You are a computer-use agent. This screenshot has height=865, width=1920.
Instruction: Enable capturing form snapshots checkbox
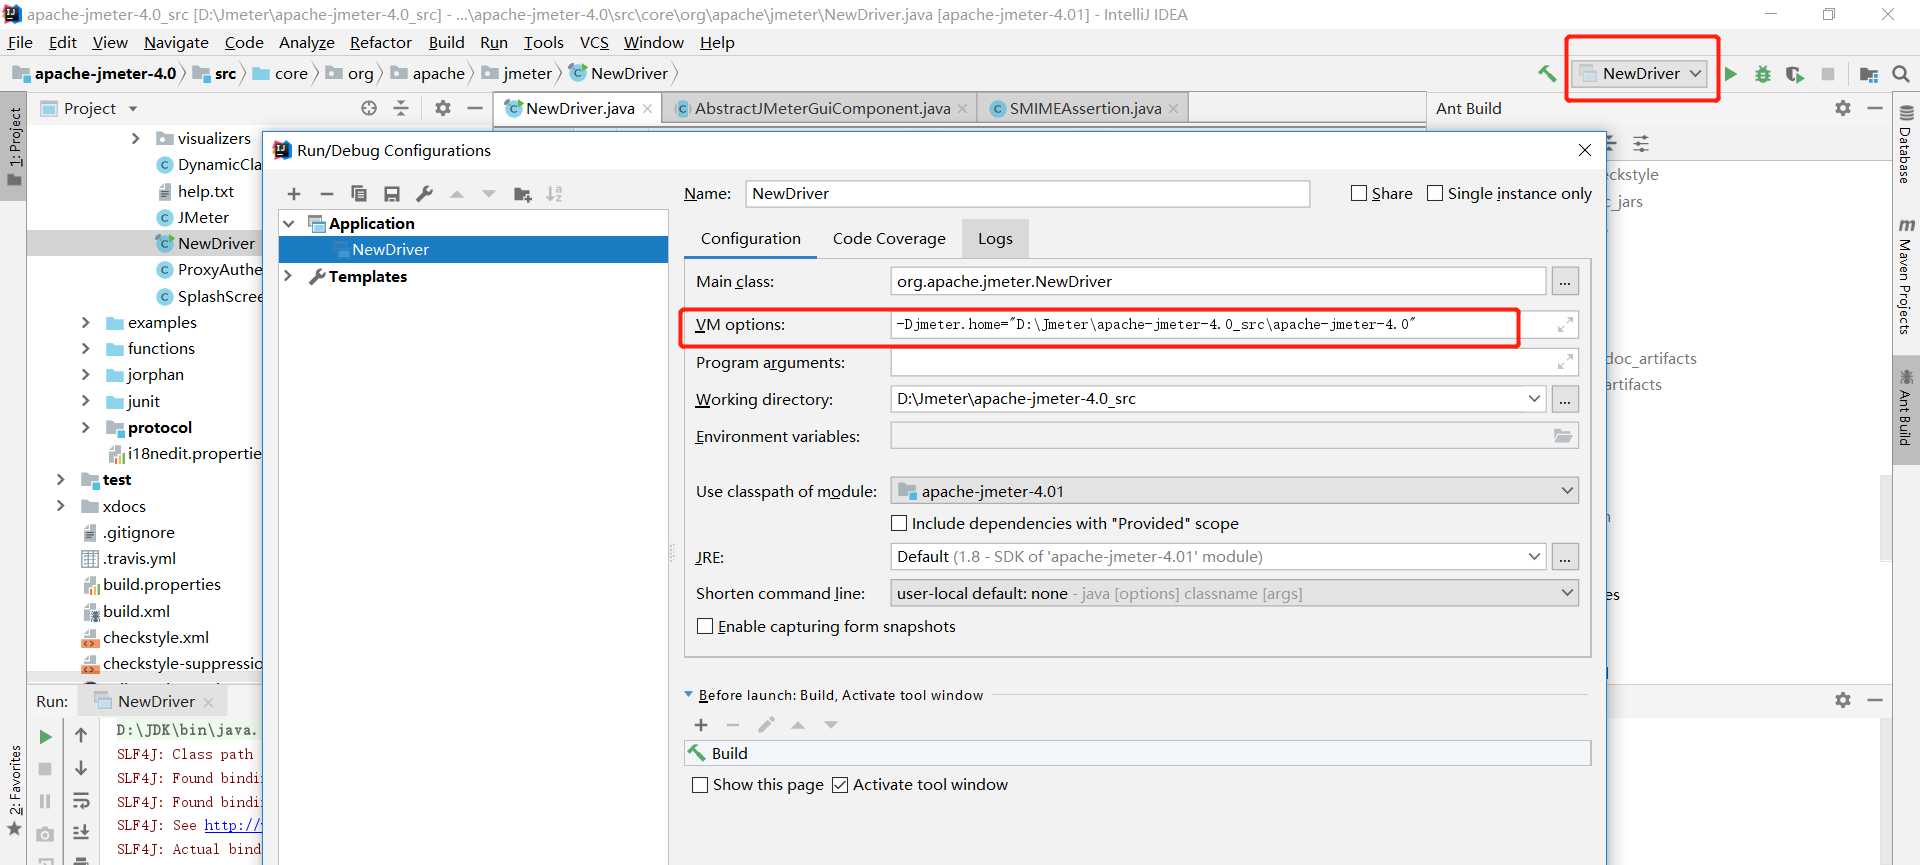click(704, 626)
